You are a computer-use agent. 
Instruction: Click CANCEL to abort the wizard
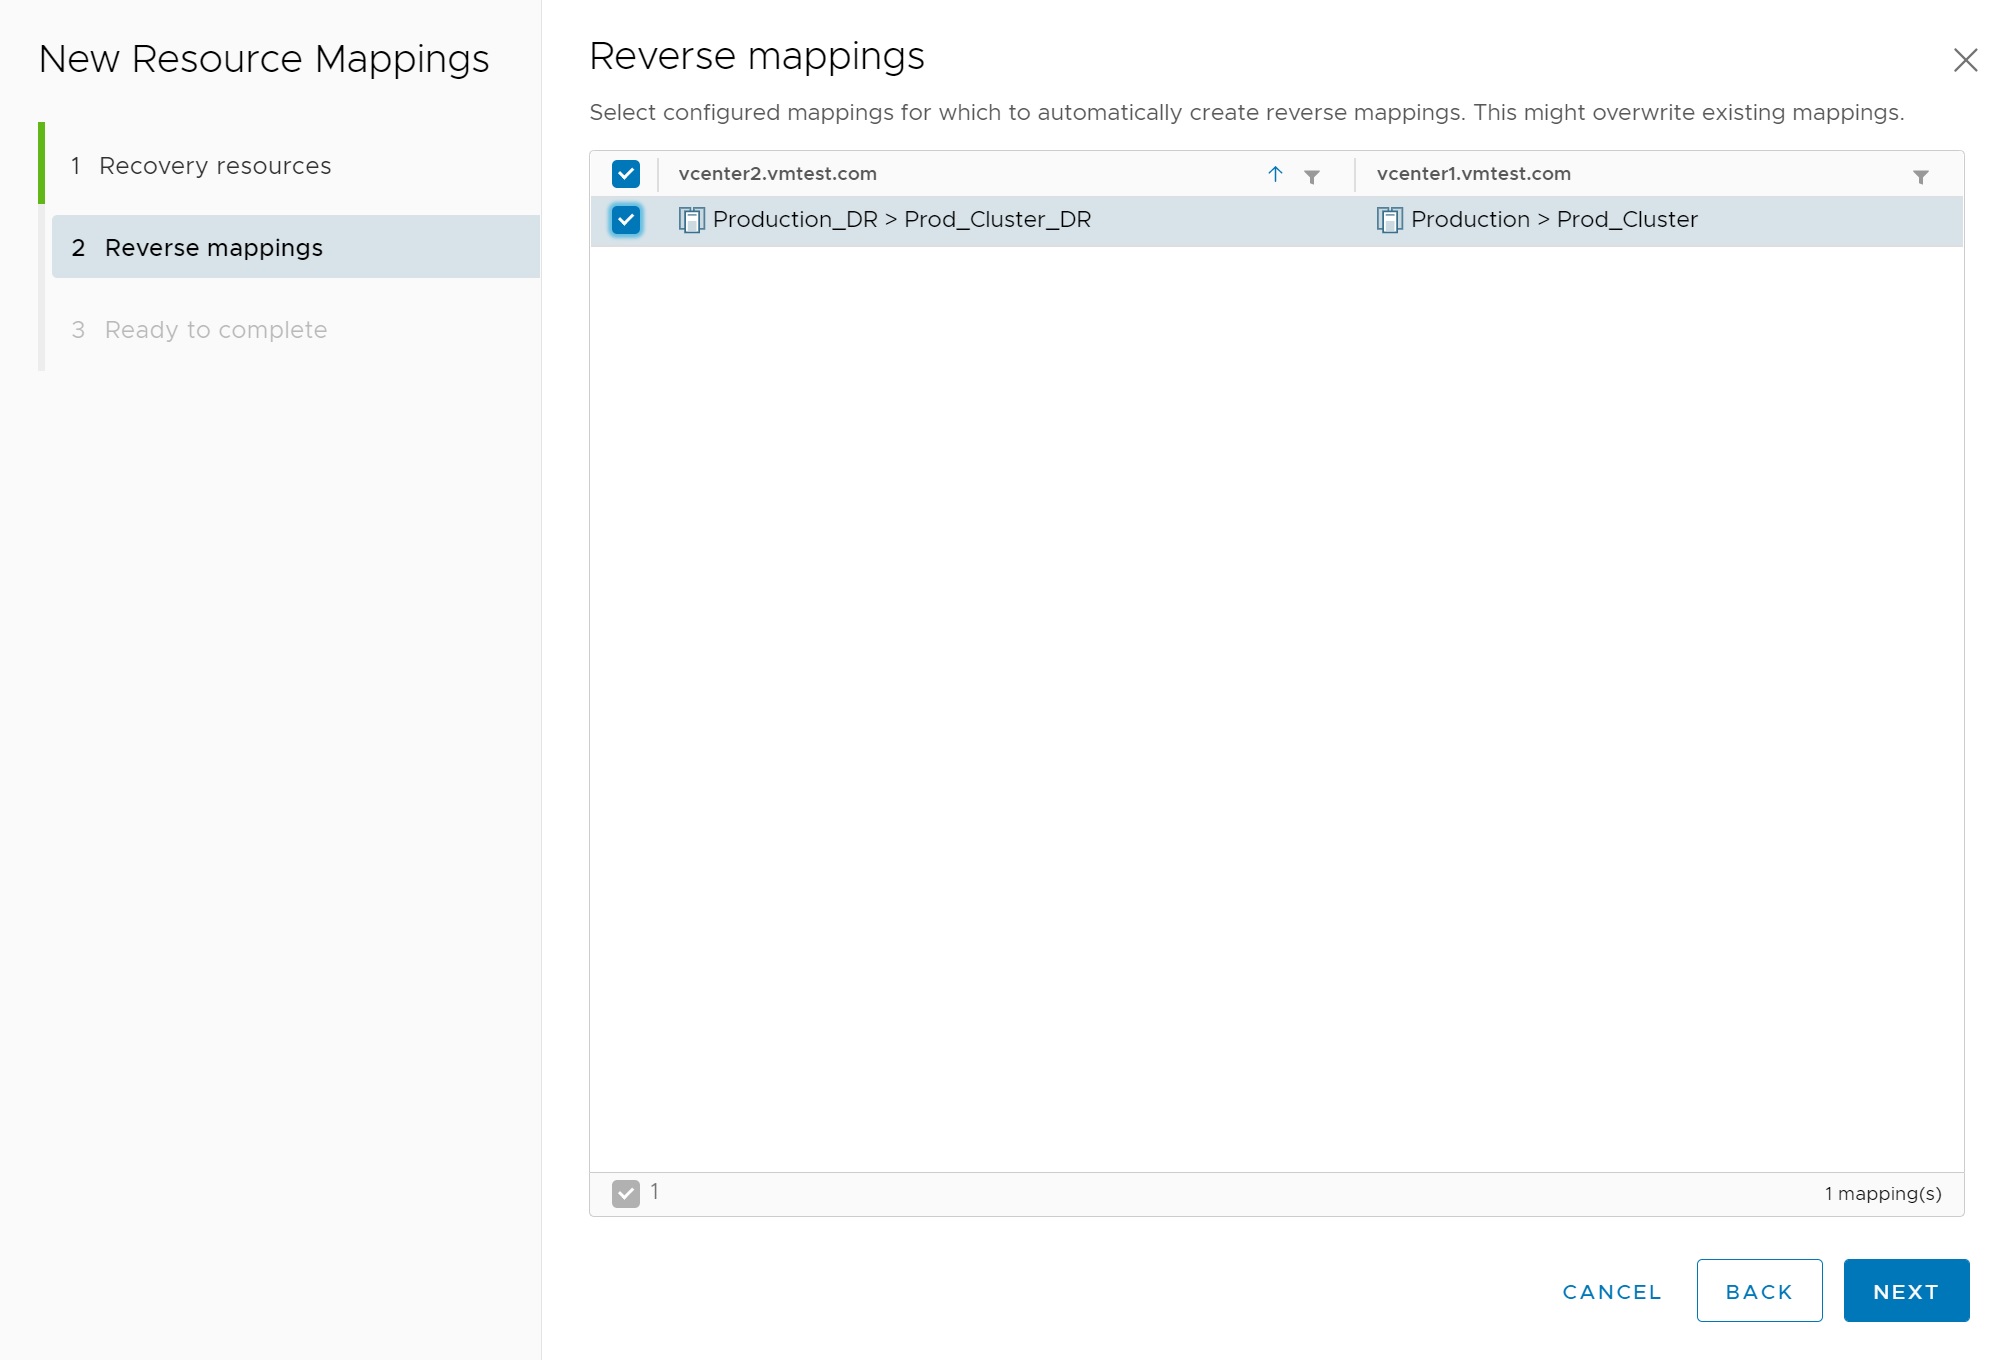pos(1612,1292)
